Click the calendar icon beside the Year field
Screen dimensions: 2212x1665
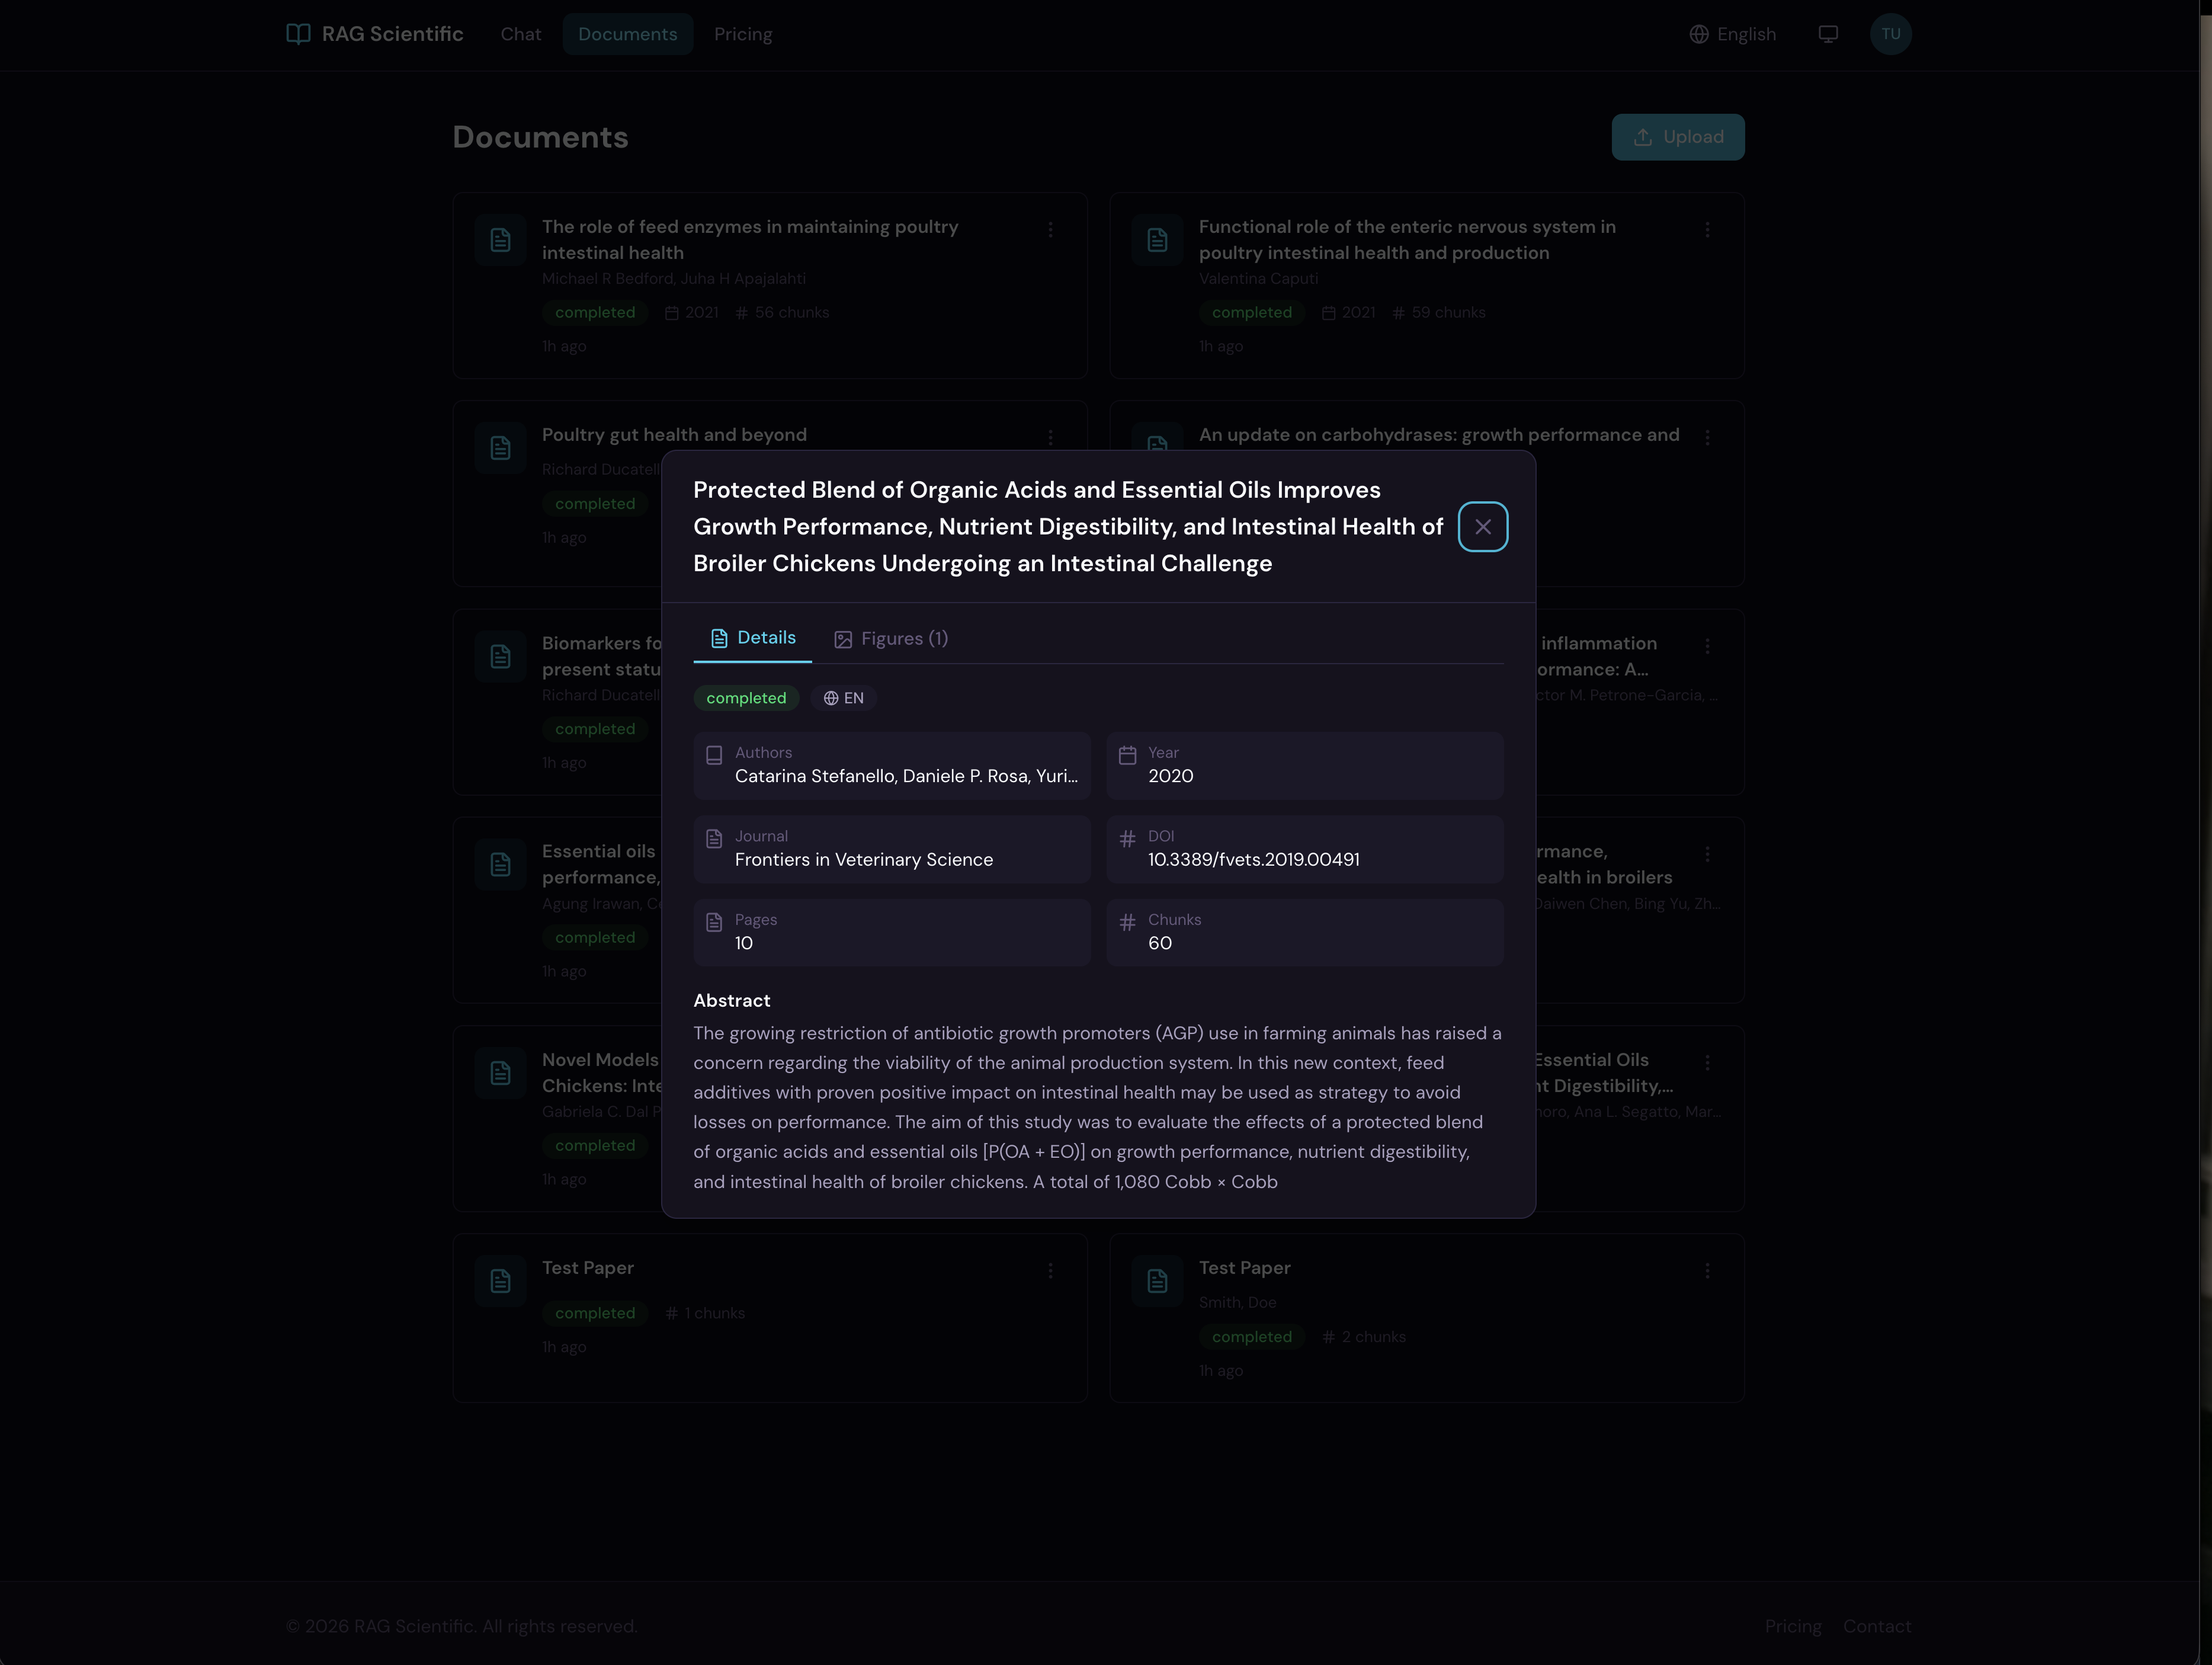tap(1128, 755)
